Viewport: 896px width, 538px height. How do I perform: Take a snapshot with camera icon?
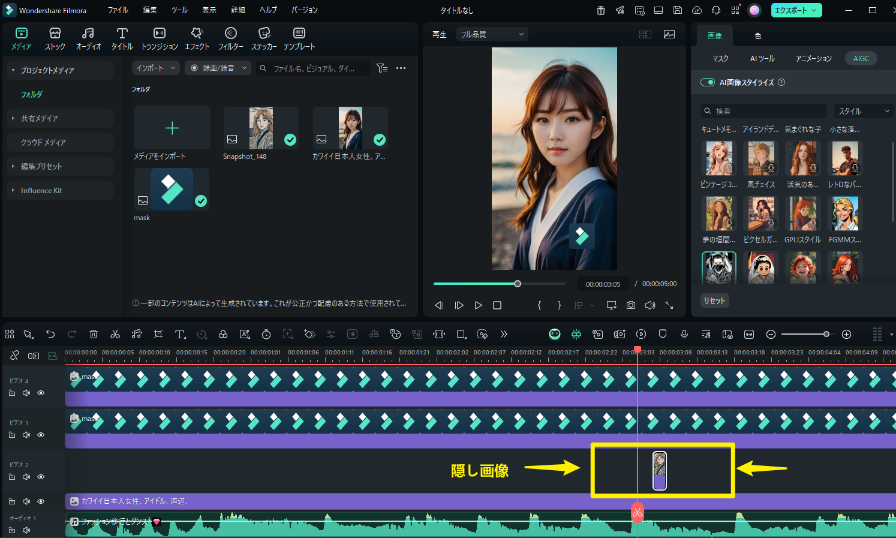coord(630,306)
